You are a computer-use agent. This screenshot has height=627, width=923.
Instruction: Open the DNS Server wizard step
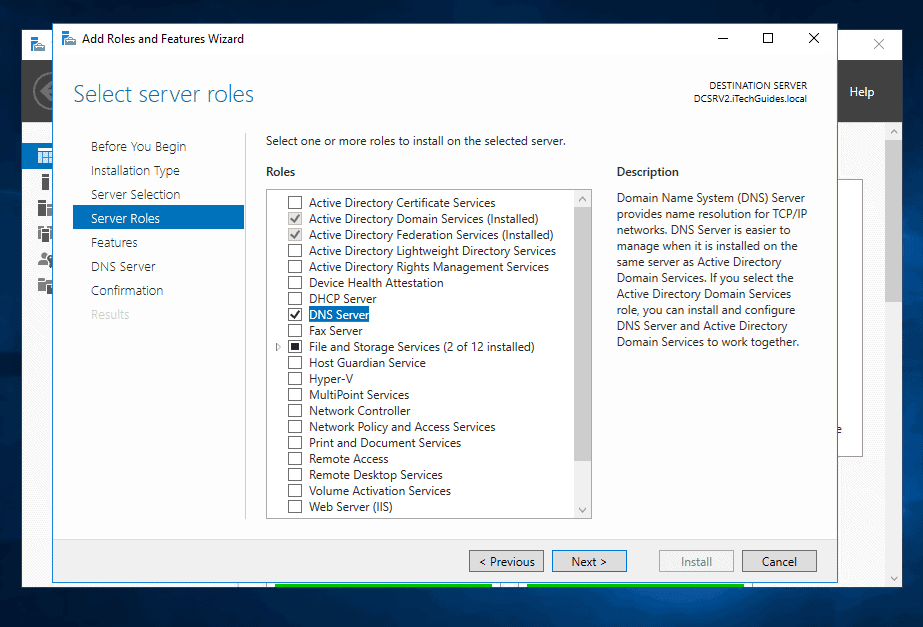tap(123, 266)
